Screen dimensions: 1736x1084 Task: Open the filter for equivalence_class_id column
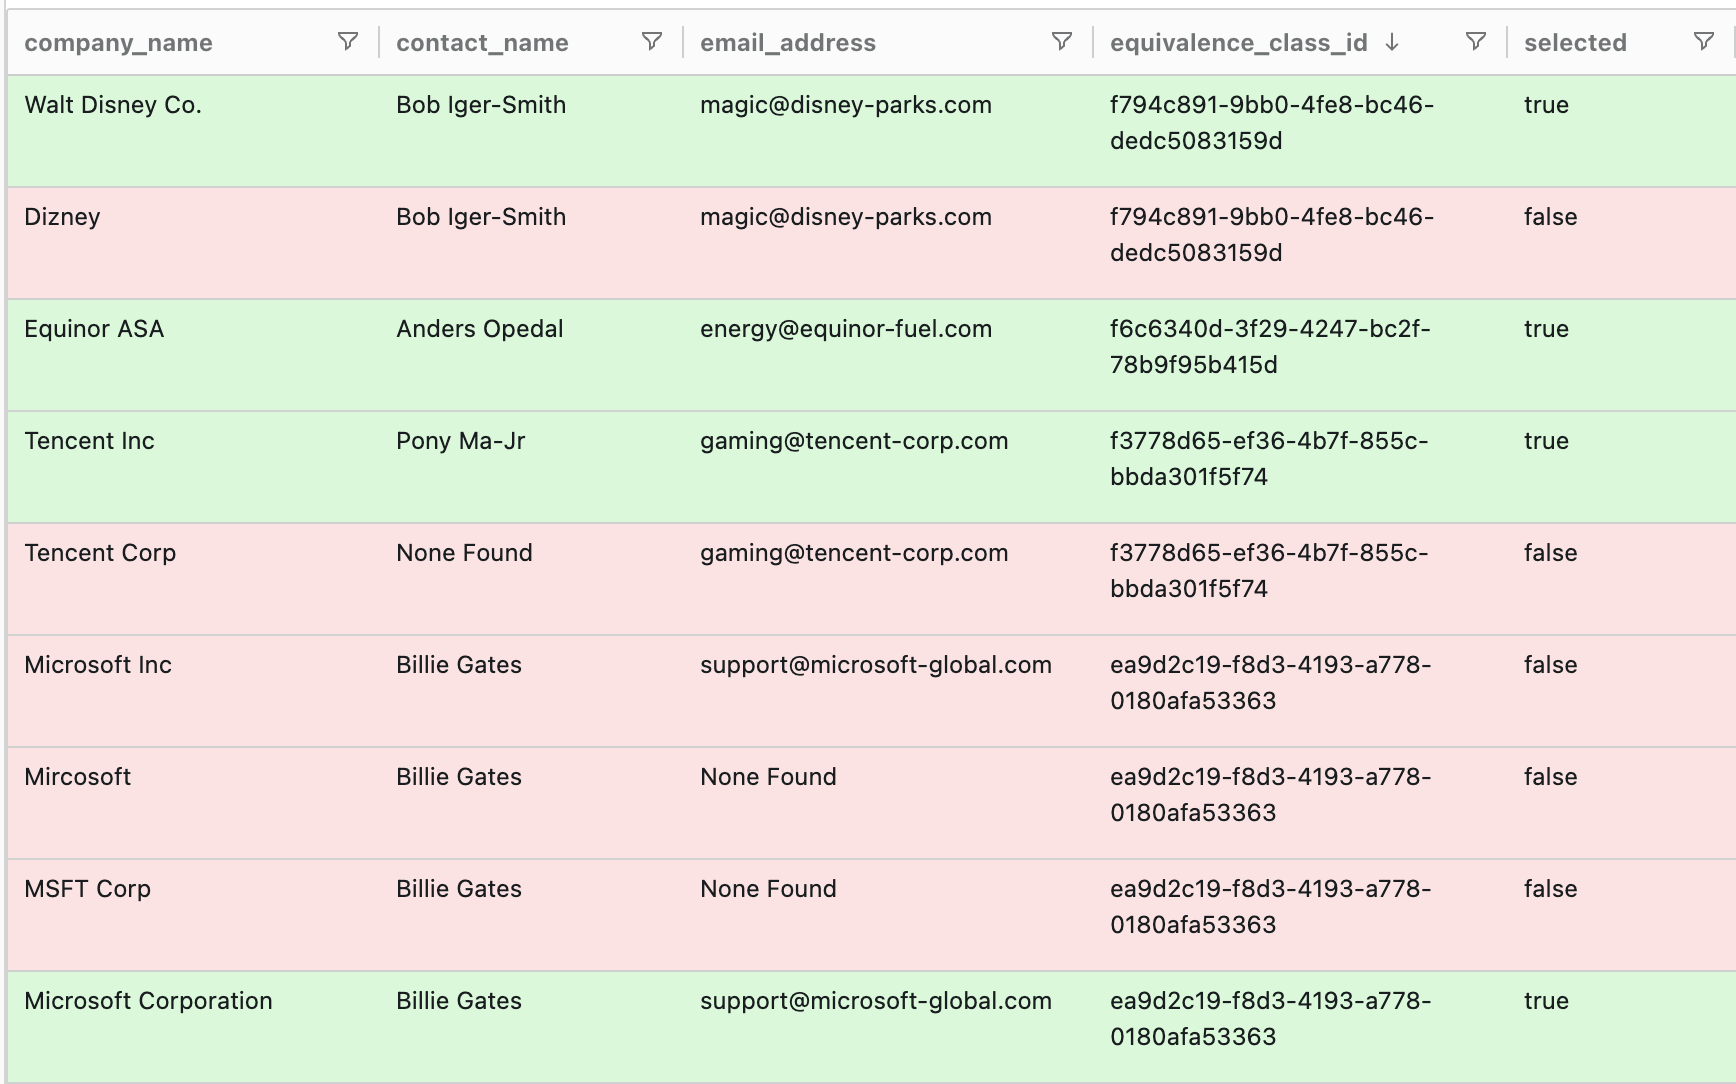[x=1476, y=41]
